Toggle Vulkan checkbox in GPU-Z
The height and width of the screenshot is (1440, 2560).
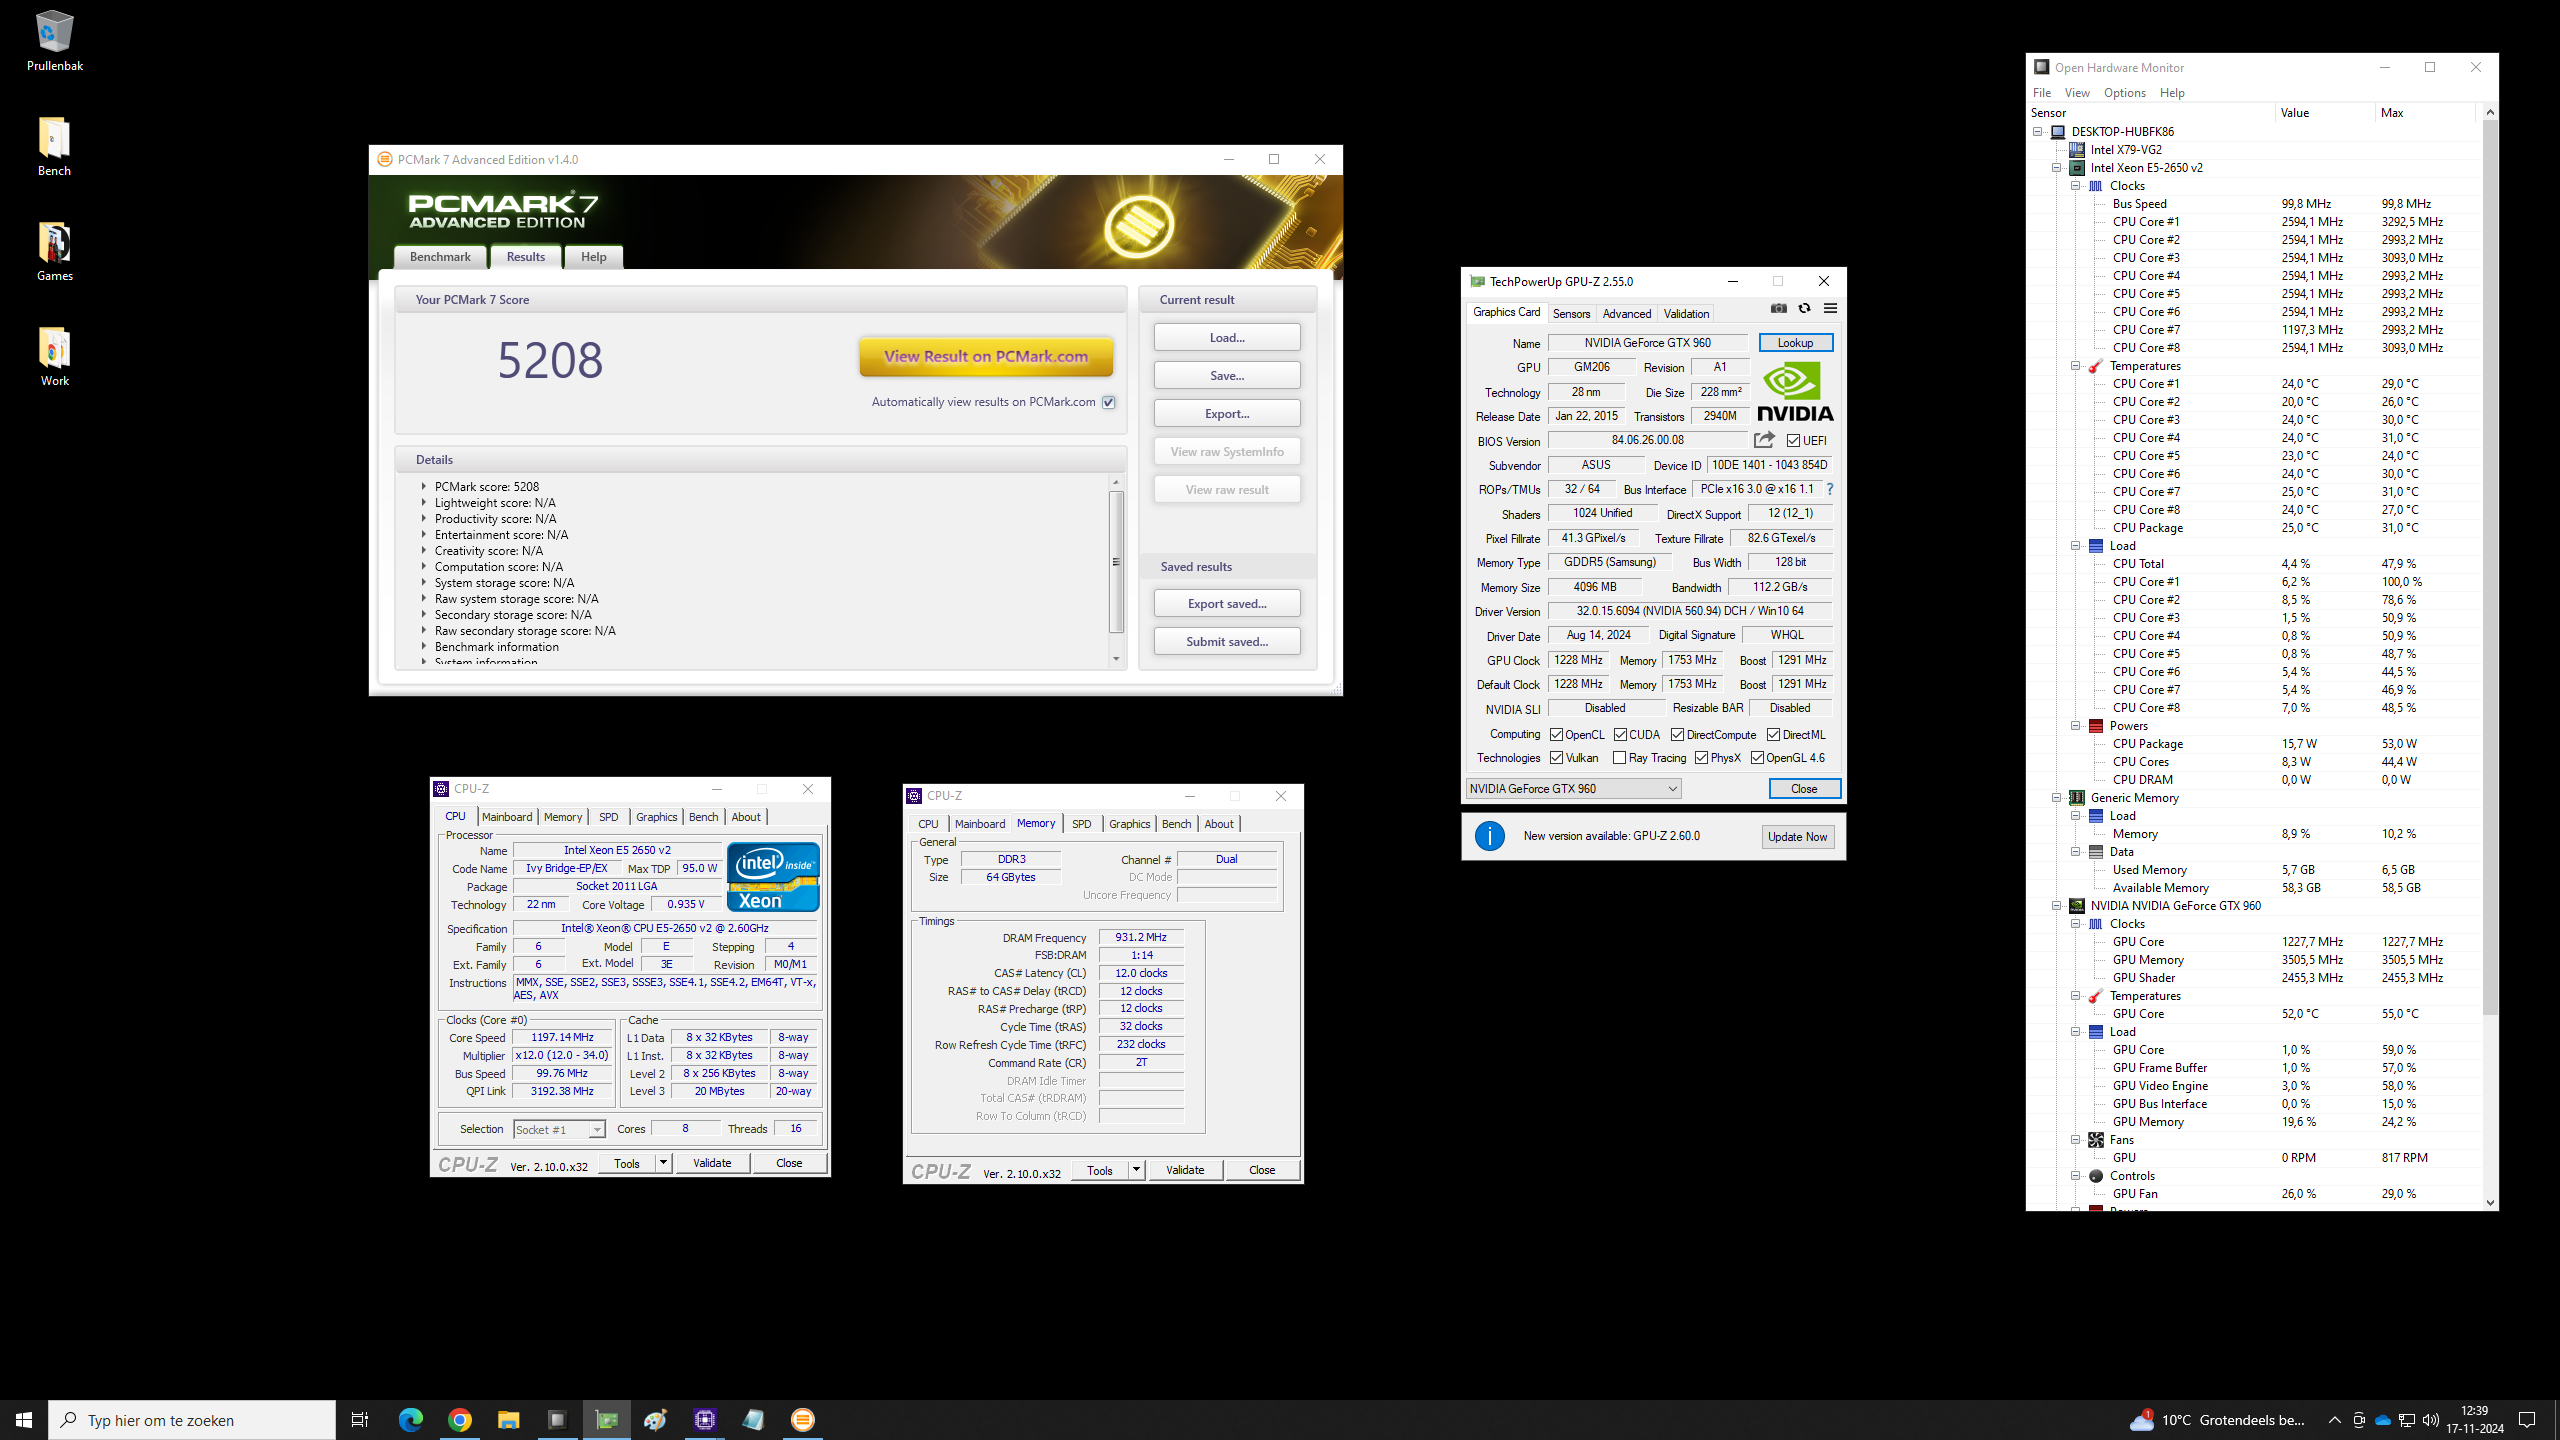1557,758
